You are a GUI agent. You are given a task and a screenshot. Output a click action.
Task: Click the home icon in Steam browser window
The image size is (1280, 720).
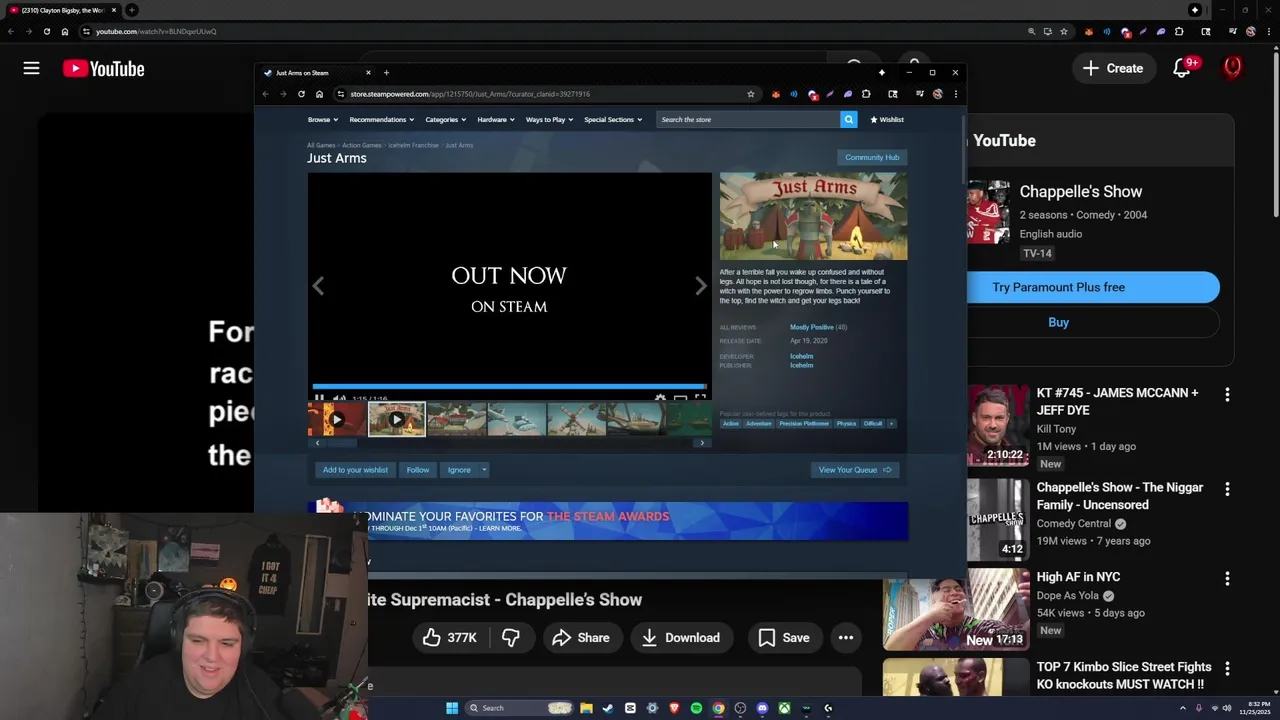click(x=319, y=94)
